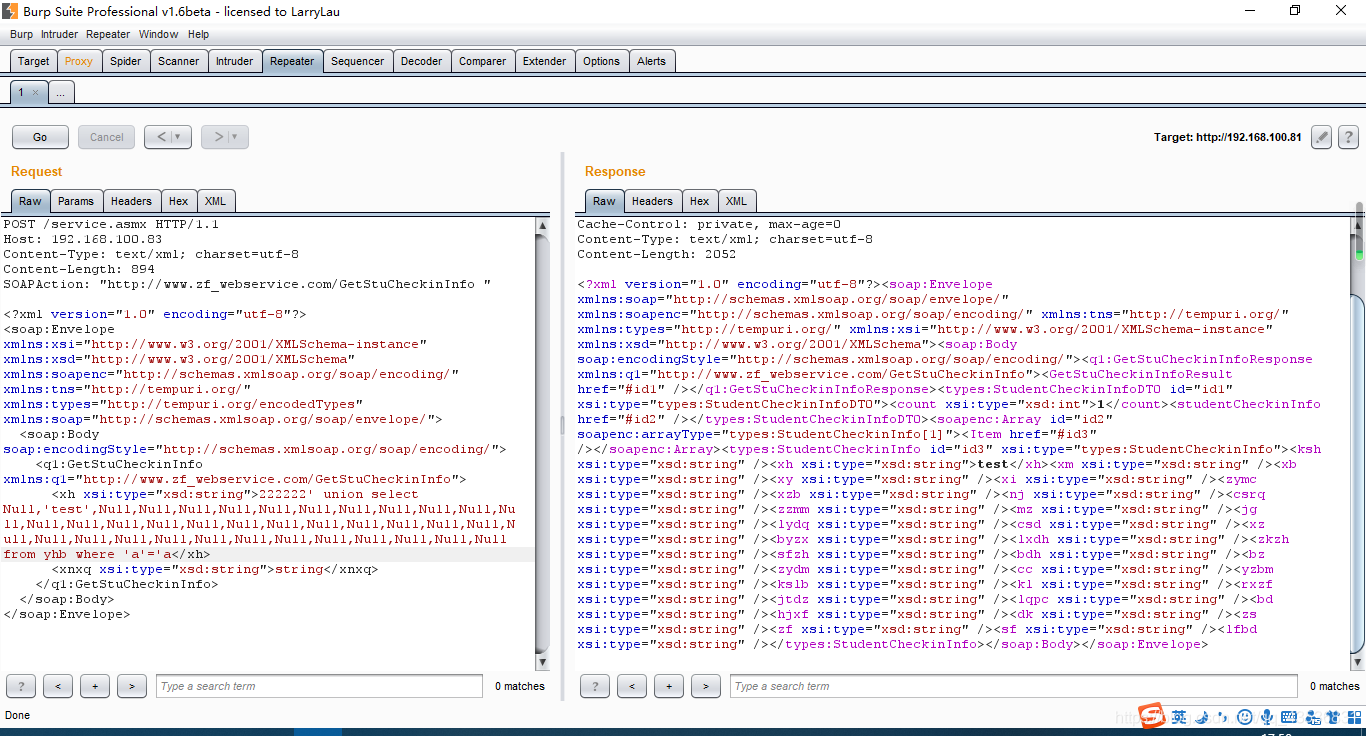Send the request with Go button
This screenshot has width=1366, height=736.
point(40,137)
